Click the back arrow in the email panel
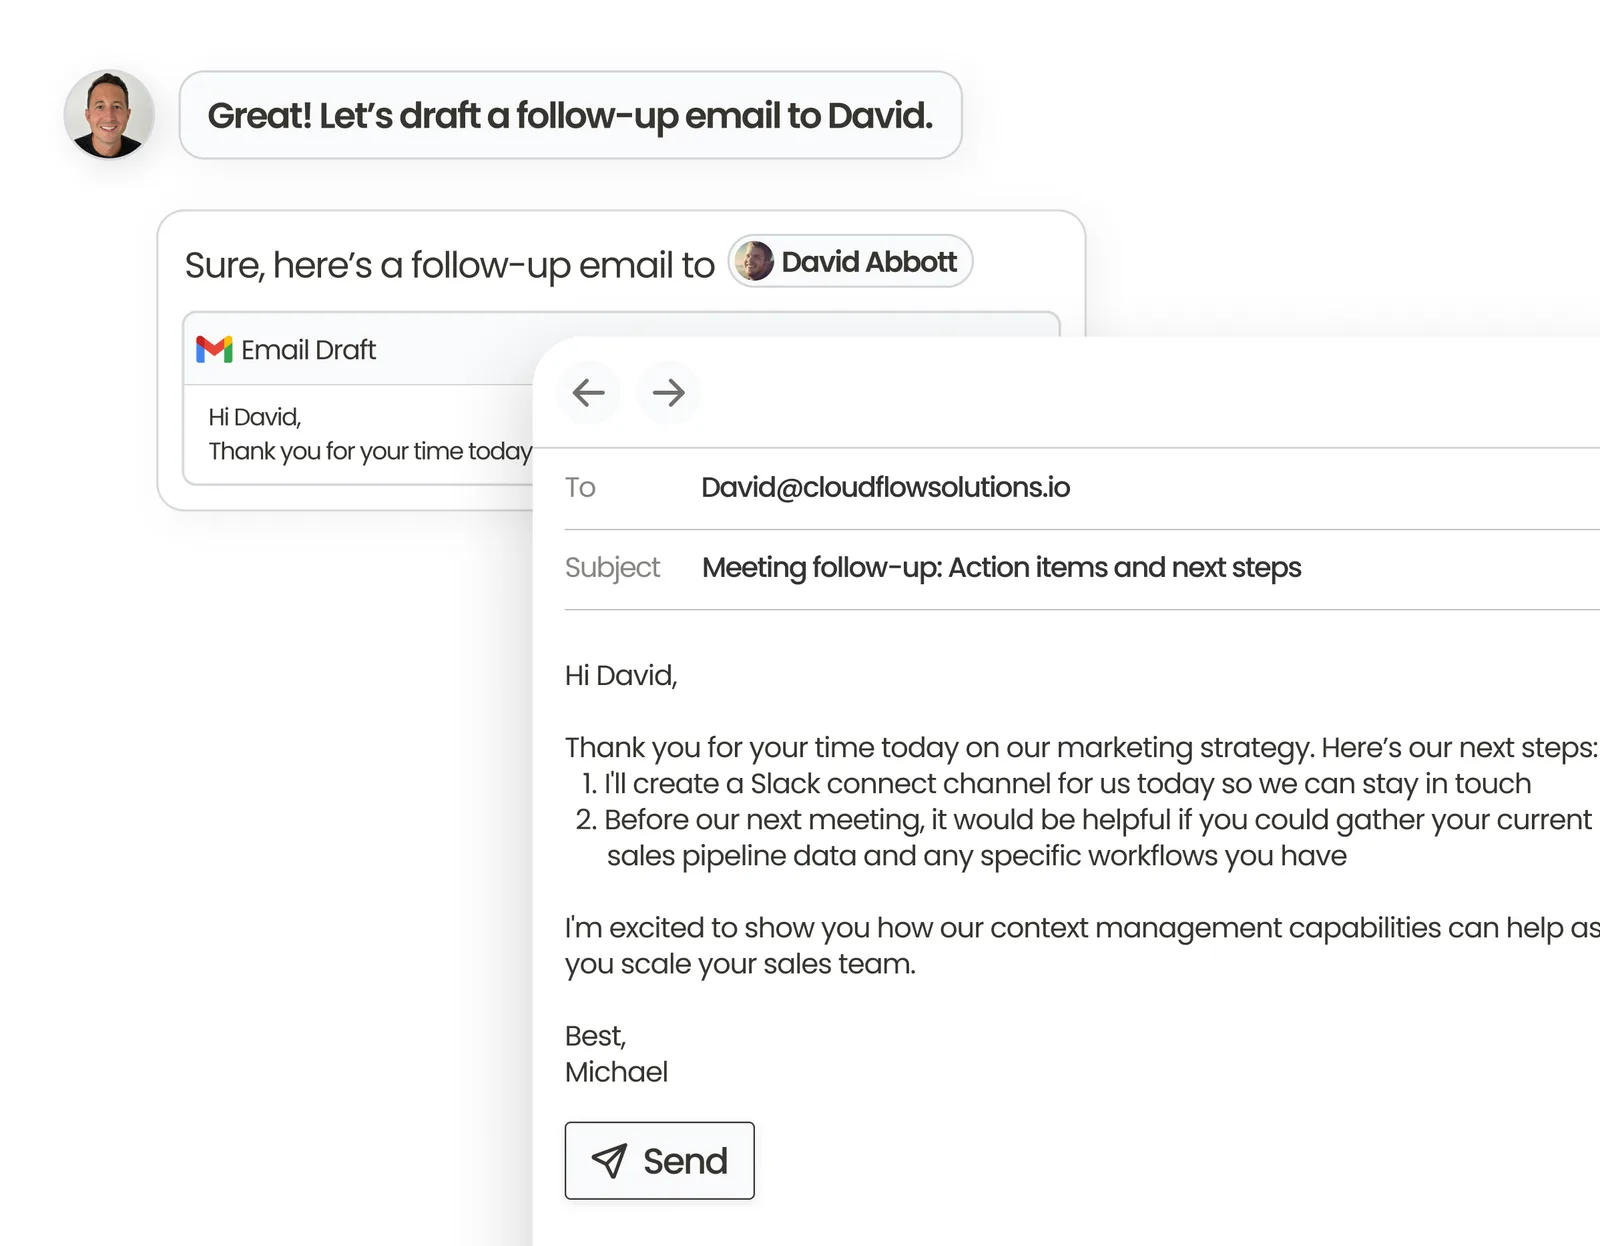The width and height of the screenshot is (1600, 1246). tap(588, 393)
